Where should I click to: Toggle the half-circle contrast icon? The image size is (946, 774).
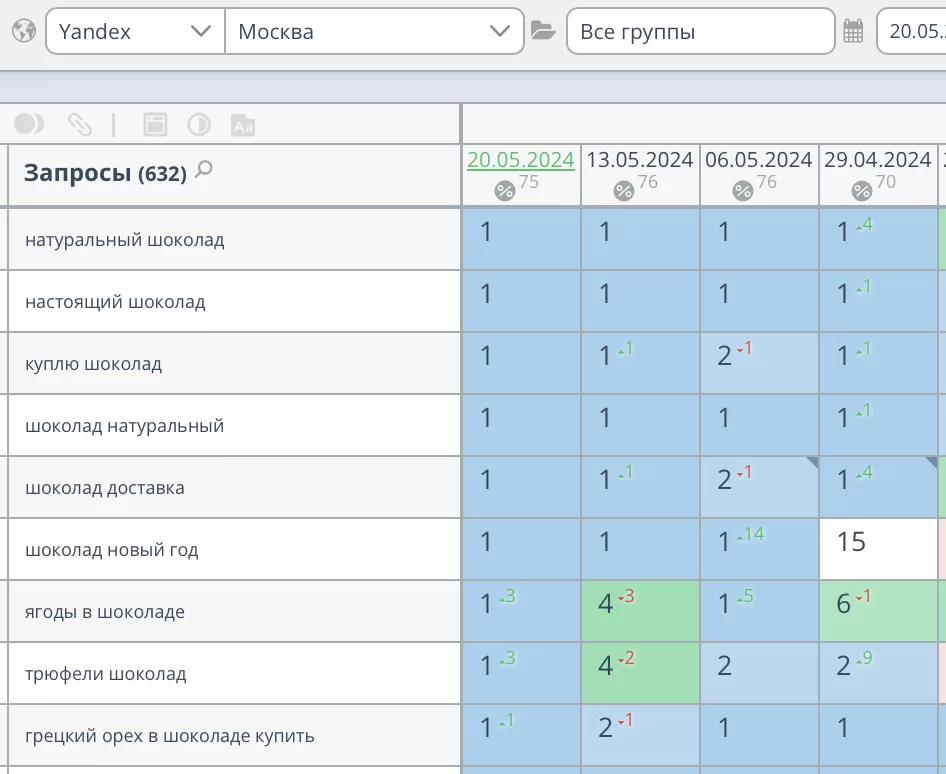pos(199,125)
